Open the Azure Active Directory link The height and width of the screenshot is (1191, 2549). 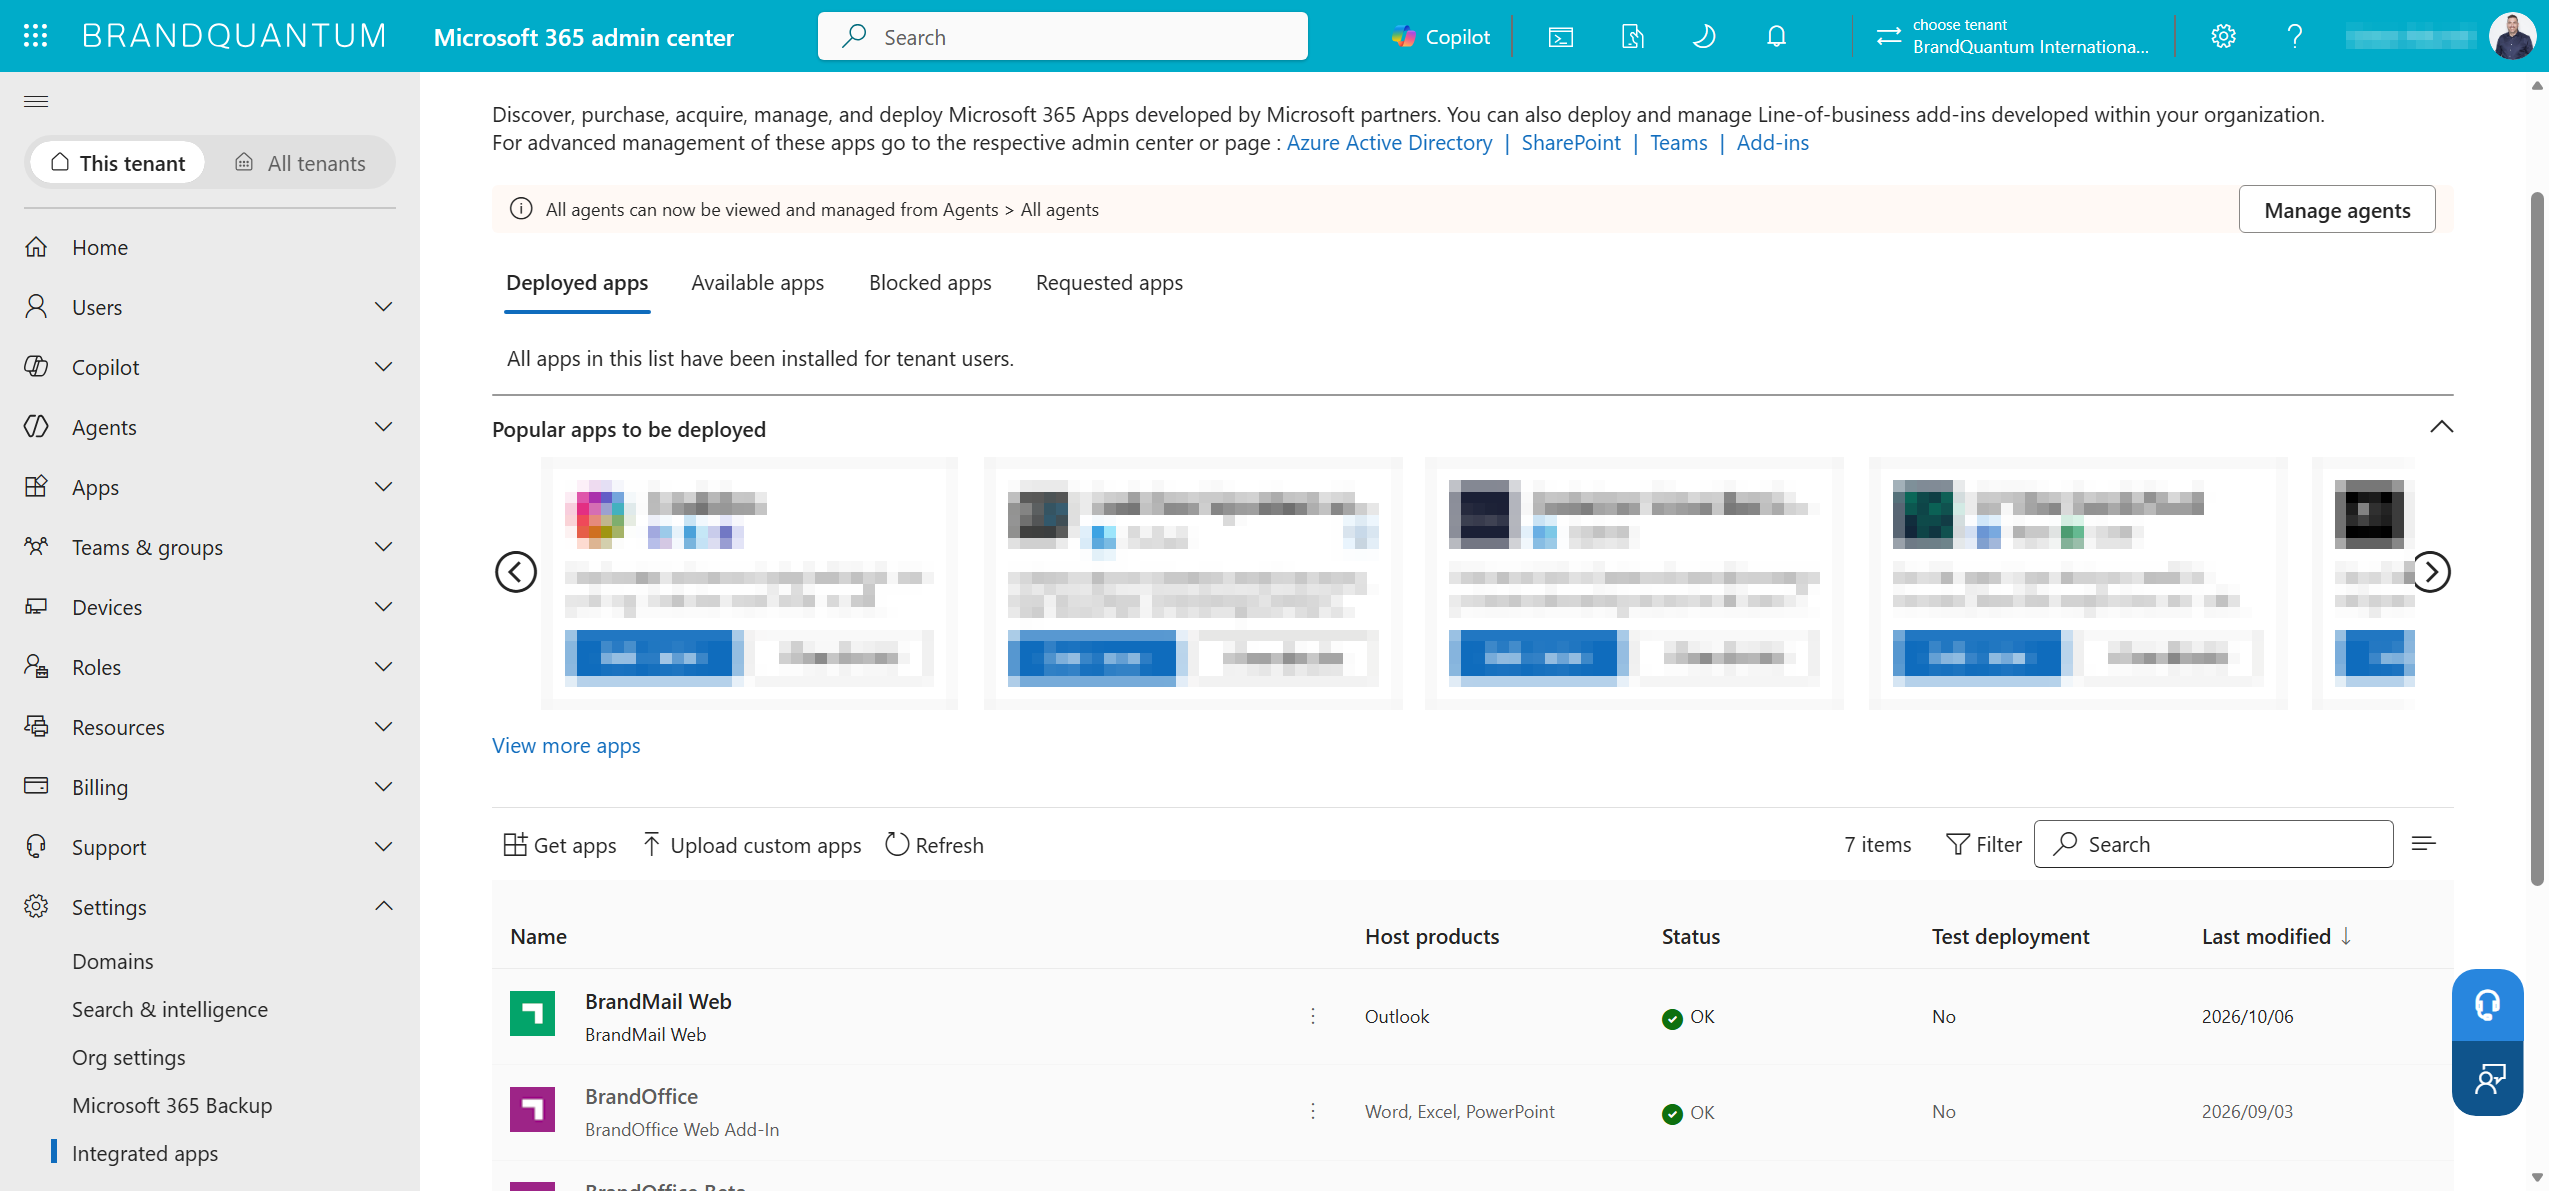coord(1389,143)
